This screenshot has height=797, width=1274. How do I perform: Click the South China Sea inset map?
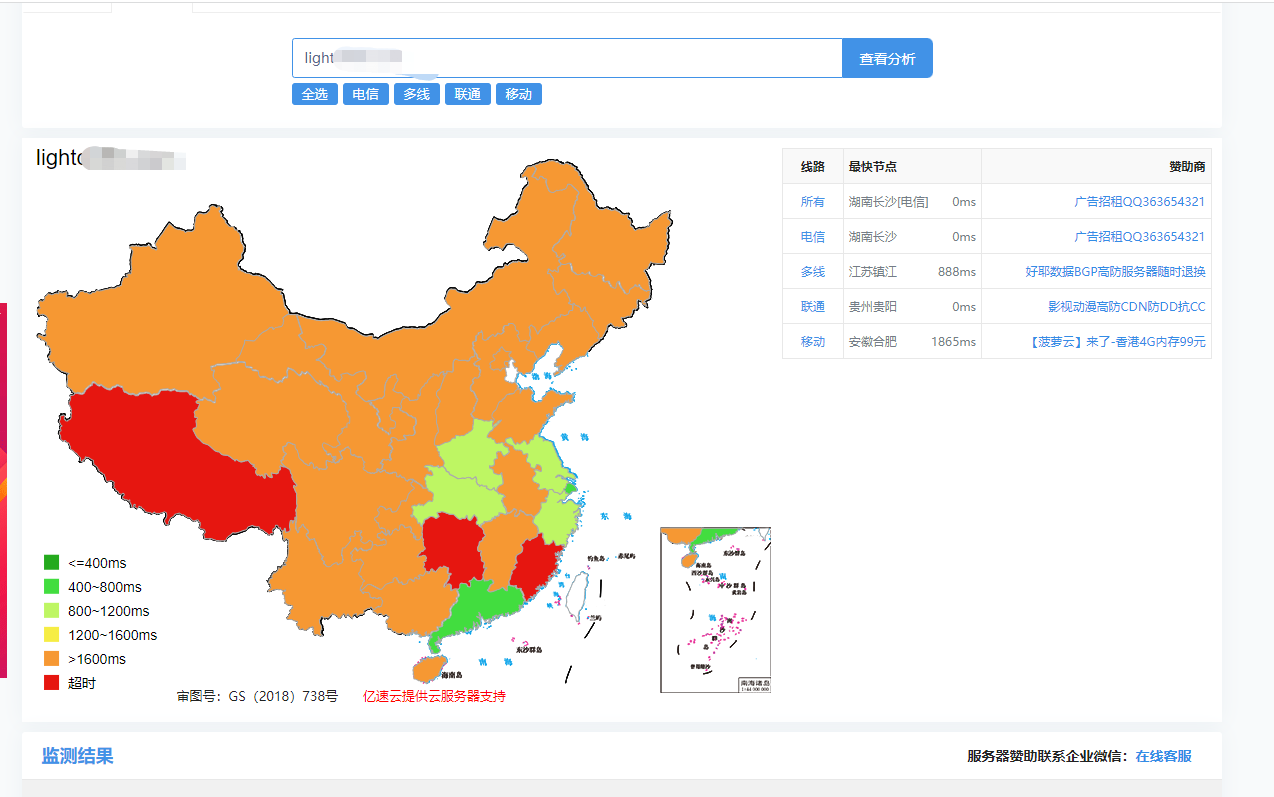(x=715, y=609)
